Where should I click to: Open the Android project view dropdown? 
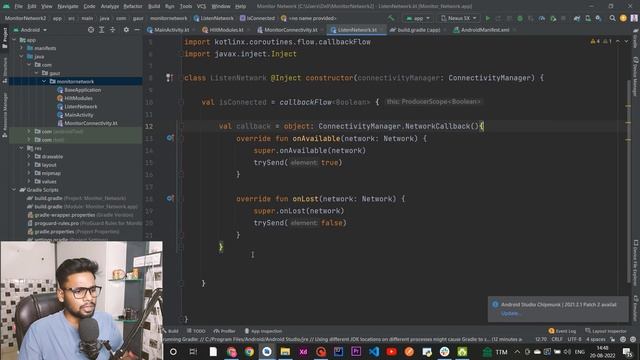30,30
